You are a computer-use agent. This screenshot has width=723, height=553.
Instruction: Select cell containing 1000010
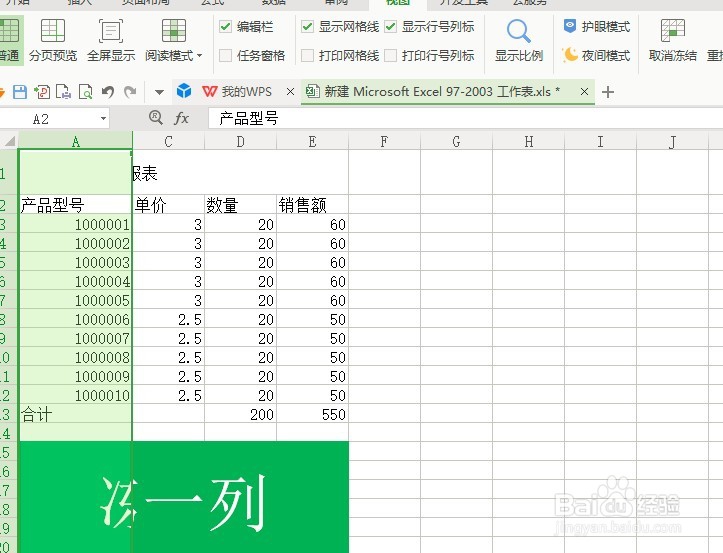pos(75,395)
